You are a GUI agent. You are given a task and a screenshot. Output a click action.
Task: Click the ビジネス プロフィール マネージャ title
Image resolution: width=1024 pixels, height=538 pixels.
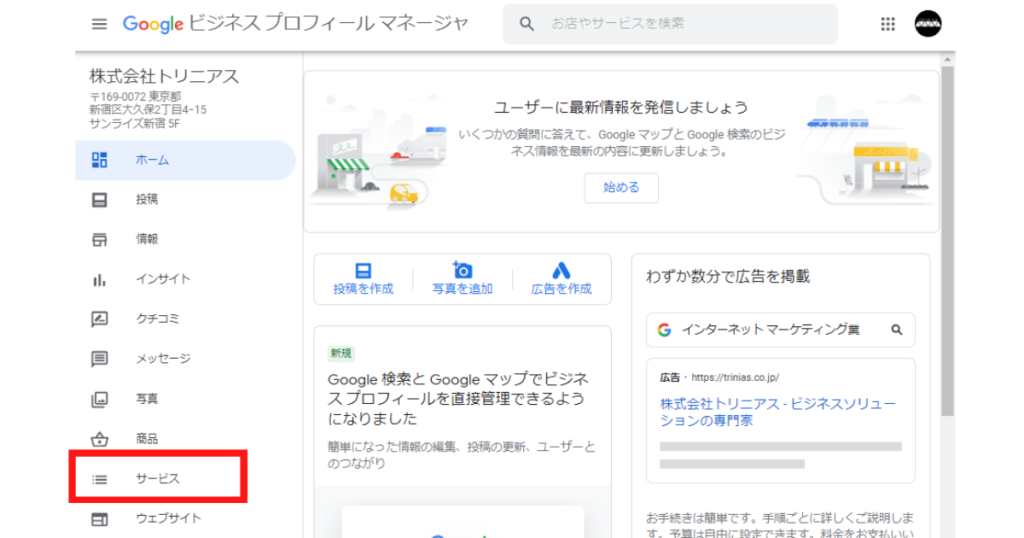[328, 24]
